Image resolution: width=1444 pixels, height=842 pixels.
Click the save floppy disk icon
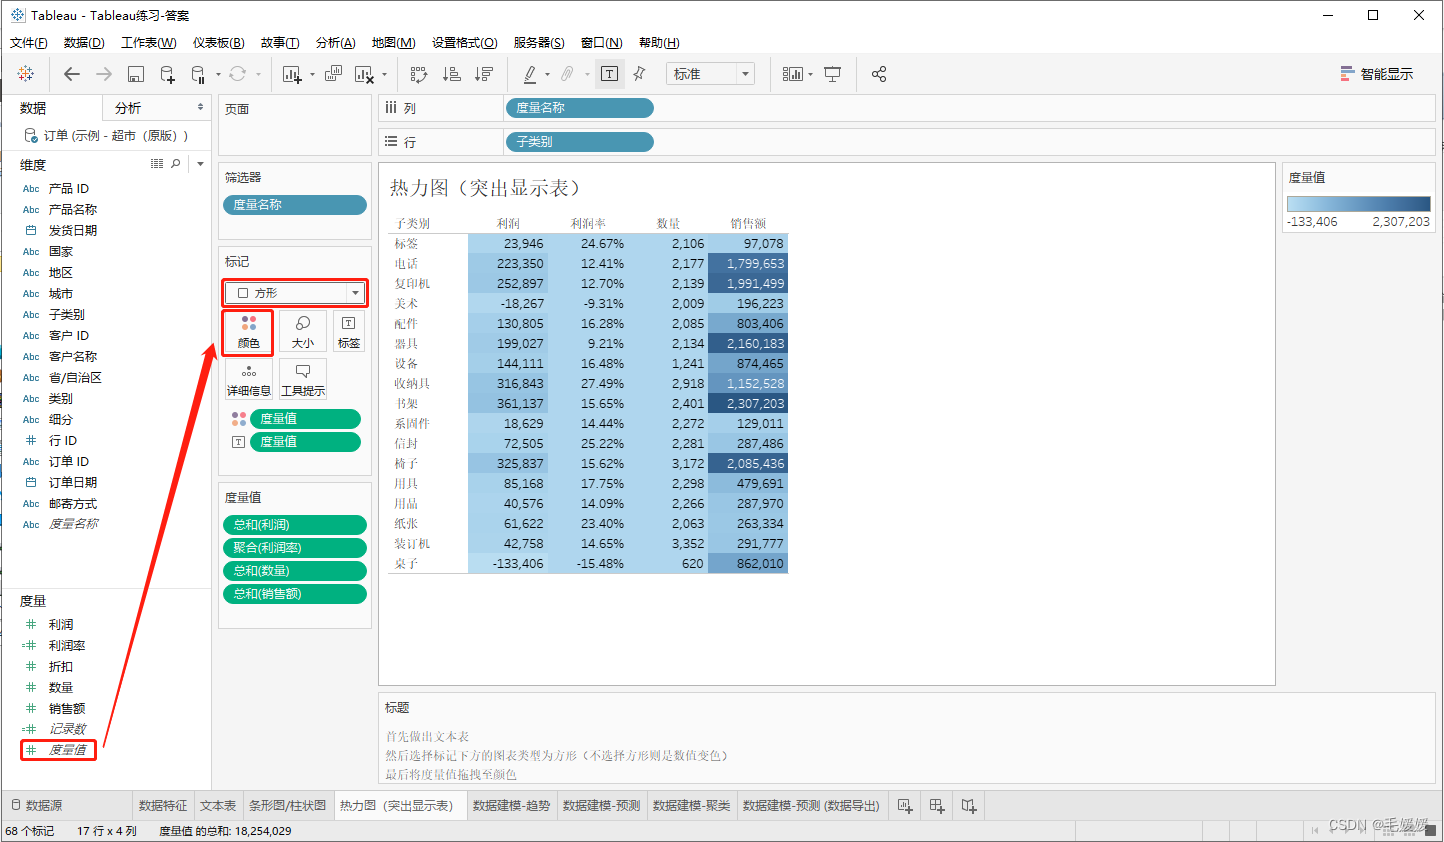tap(136, 74)
